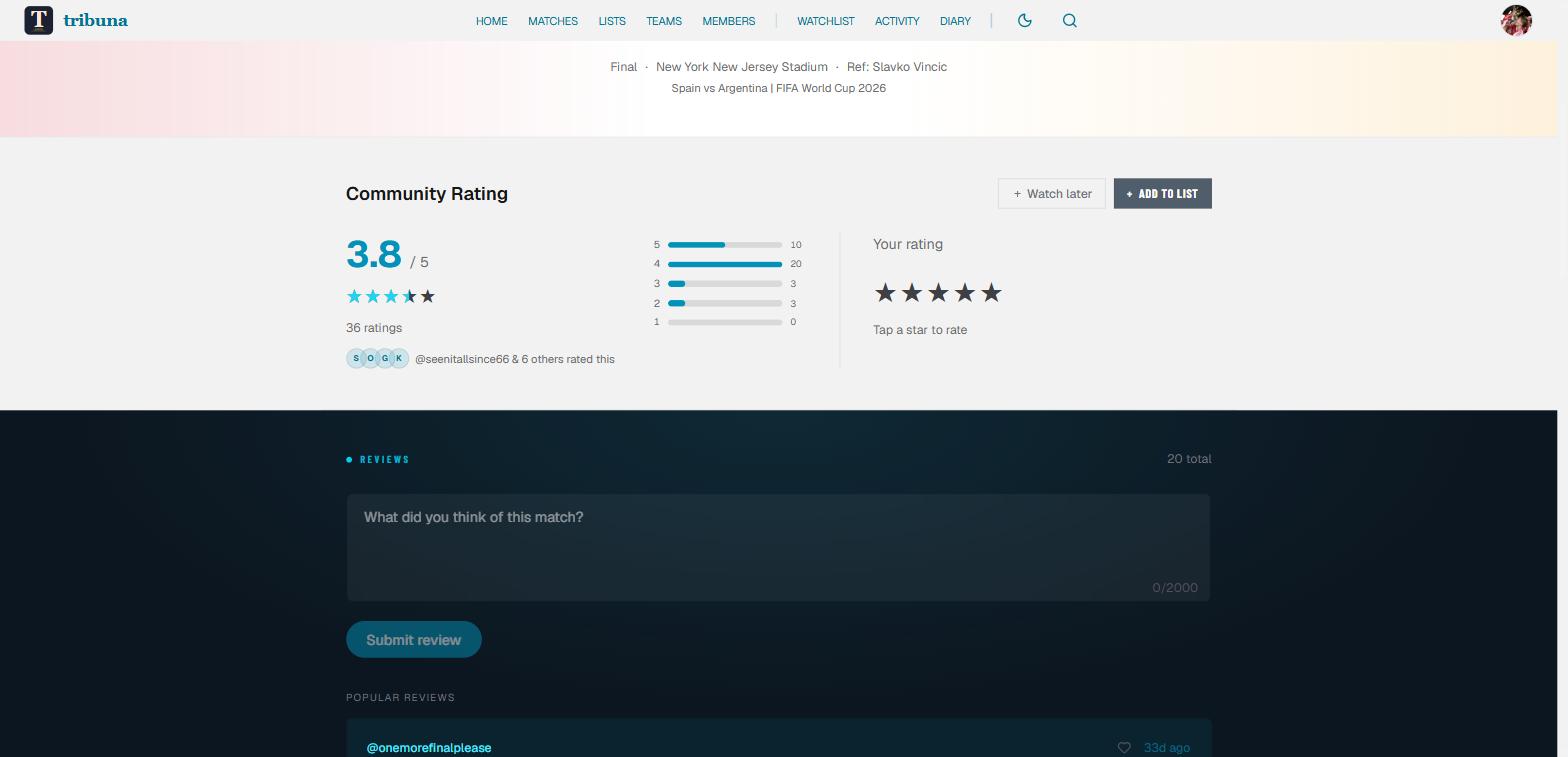1568x757 pixels.
Task: Rate the match four stars
Action: [964, 292]
